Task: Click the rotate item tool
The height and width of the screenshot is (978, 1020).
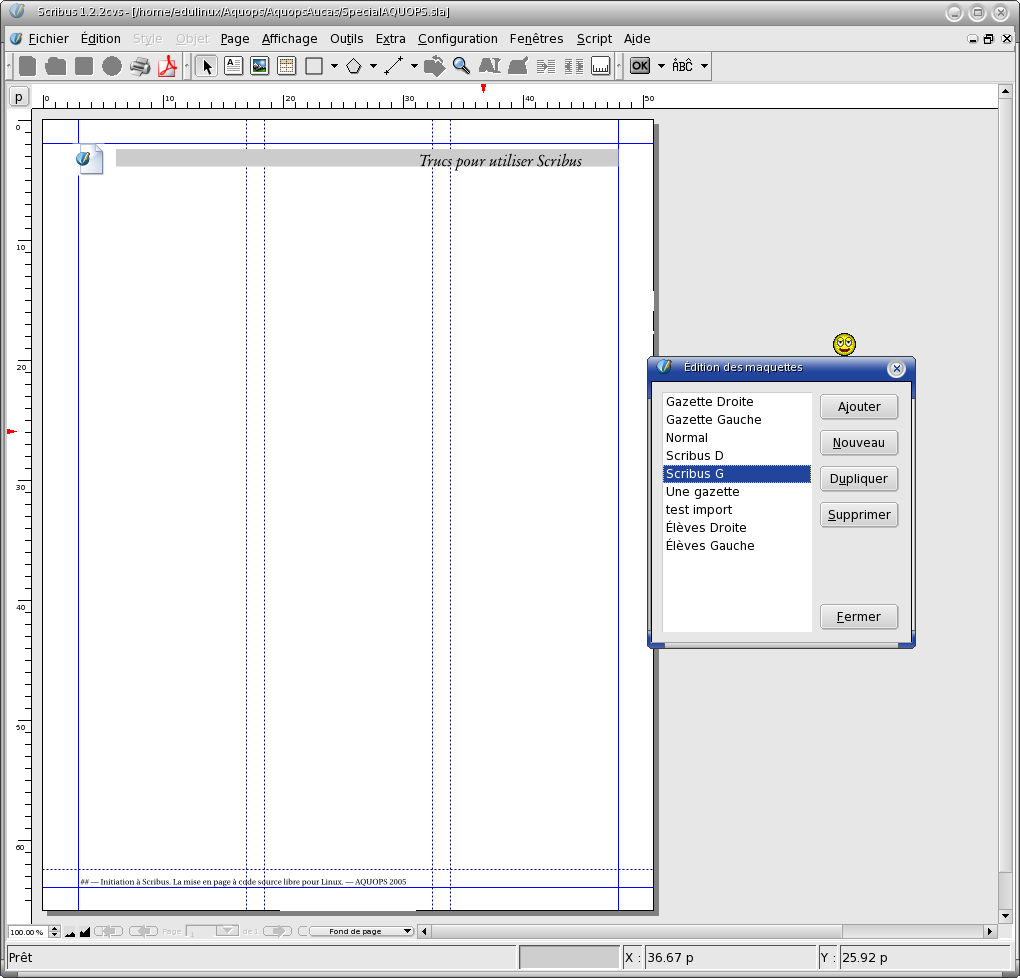Action: tap(434, 66)
